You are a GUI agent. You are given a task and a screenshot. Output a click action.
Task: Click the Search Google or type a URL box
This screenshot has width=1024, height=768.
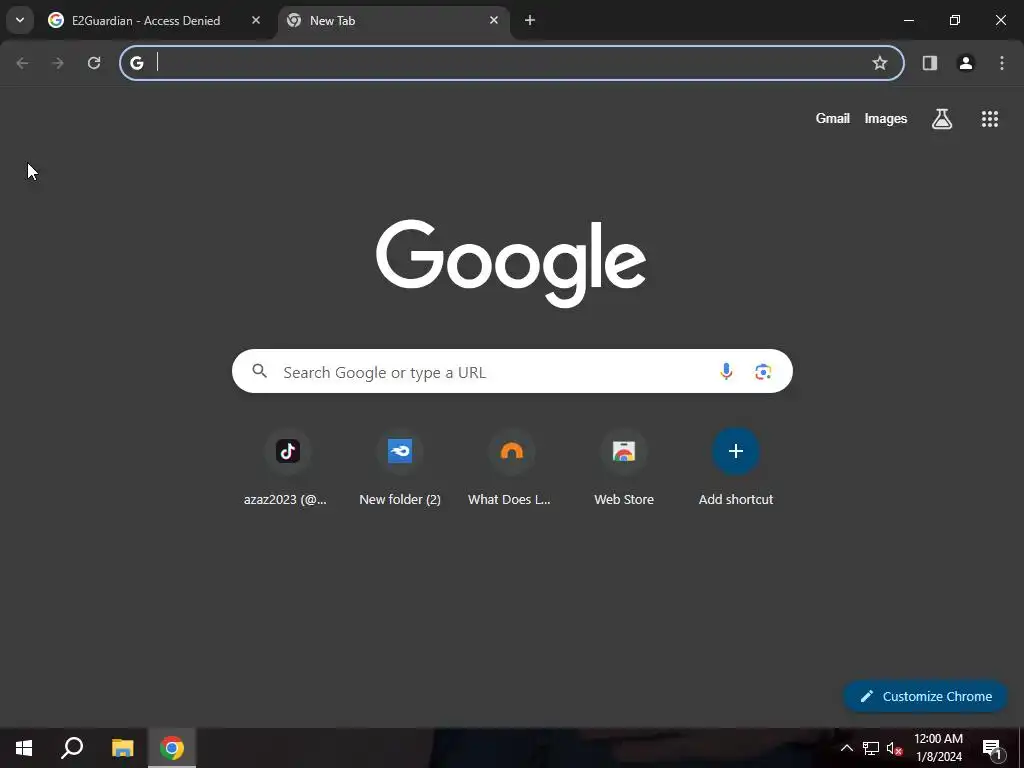[512, 371]
